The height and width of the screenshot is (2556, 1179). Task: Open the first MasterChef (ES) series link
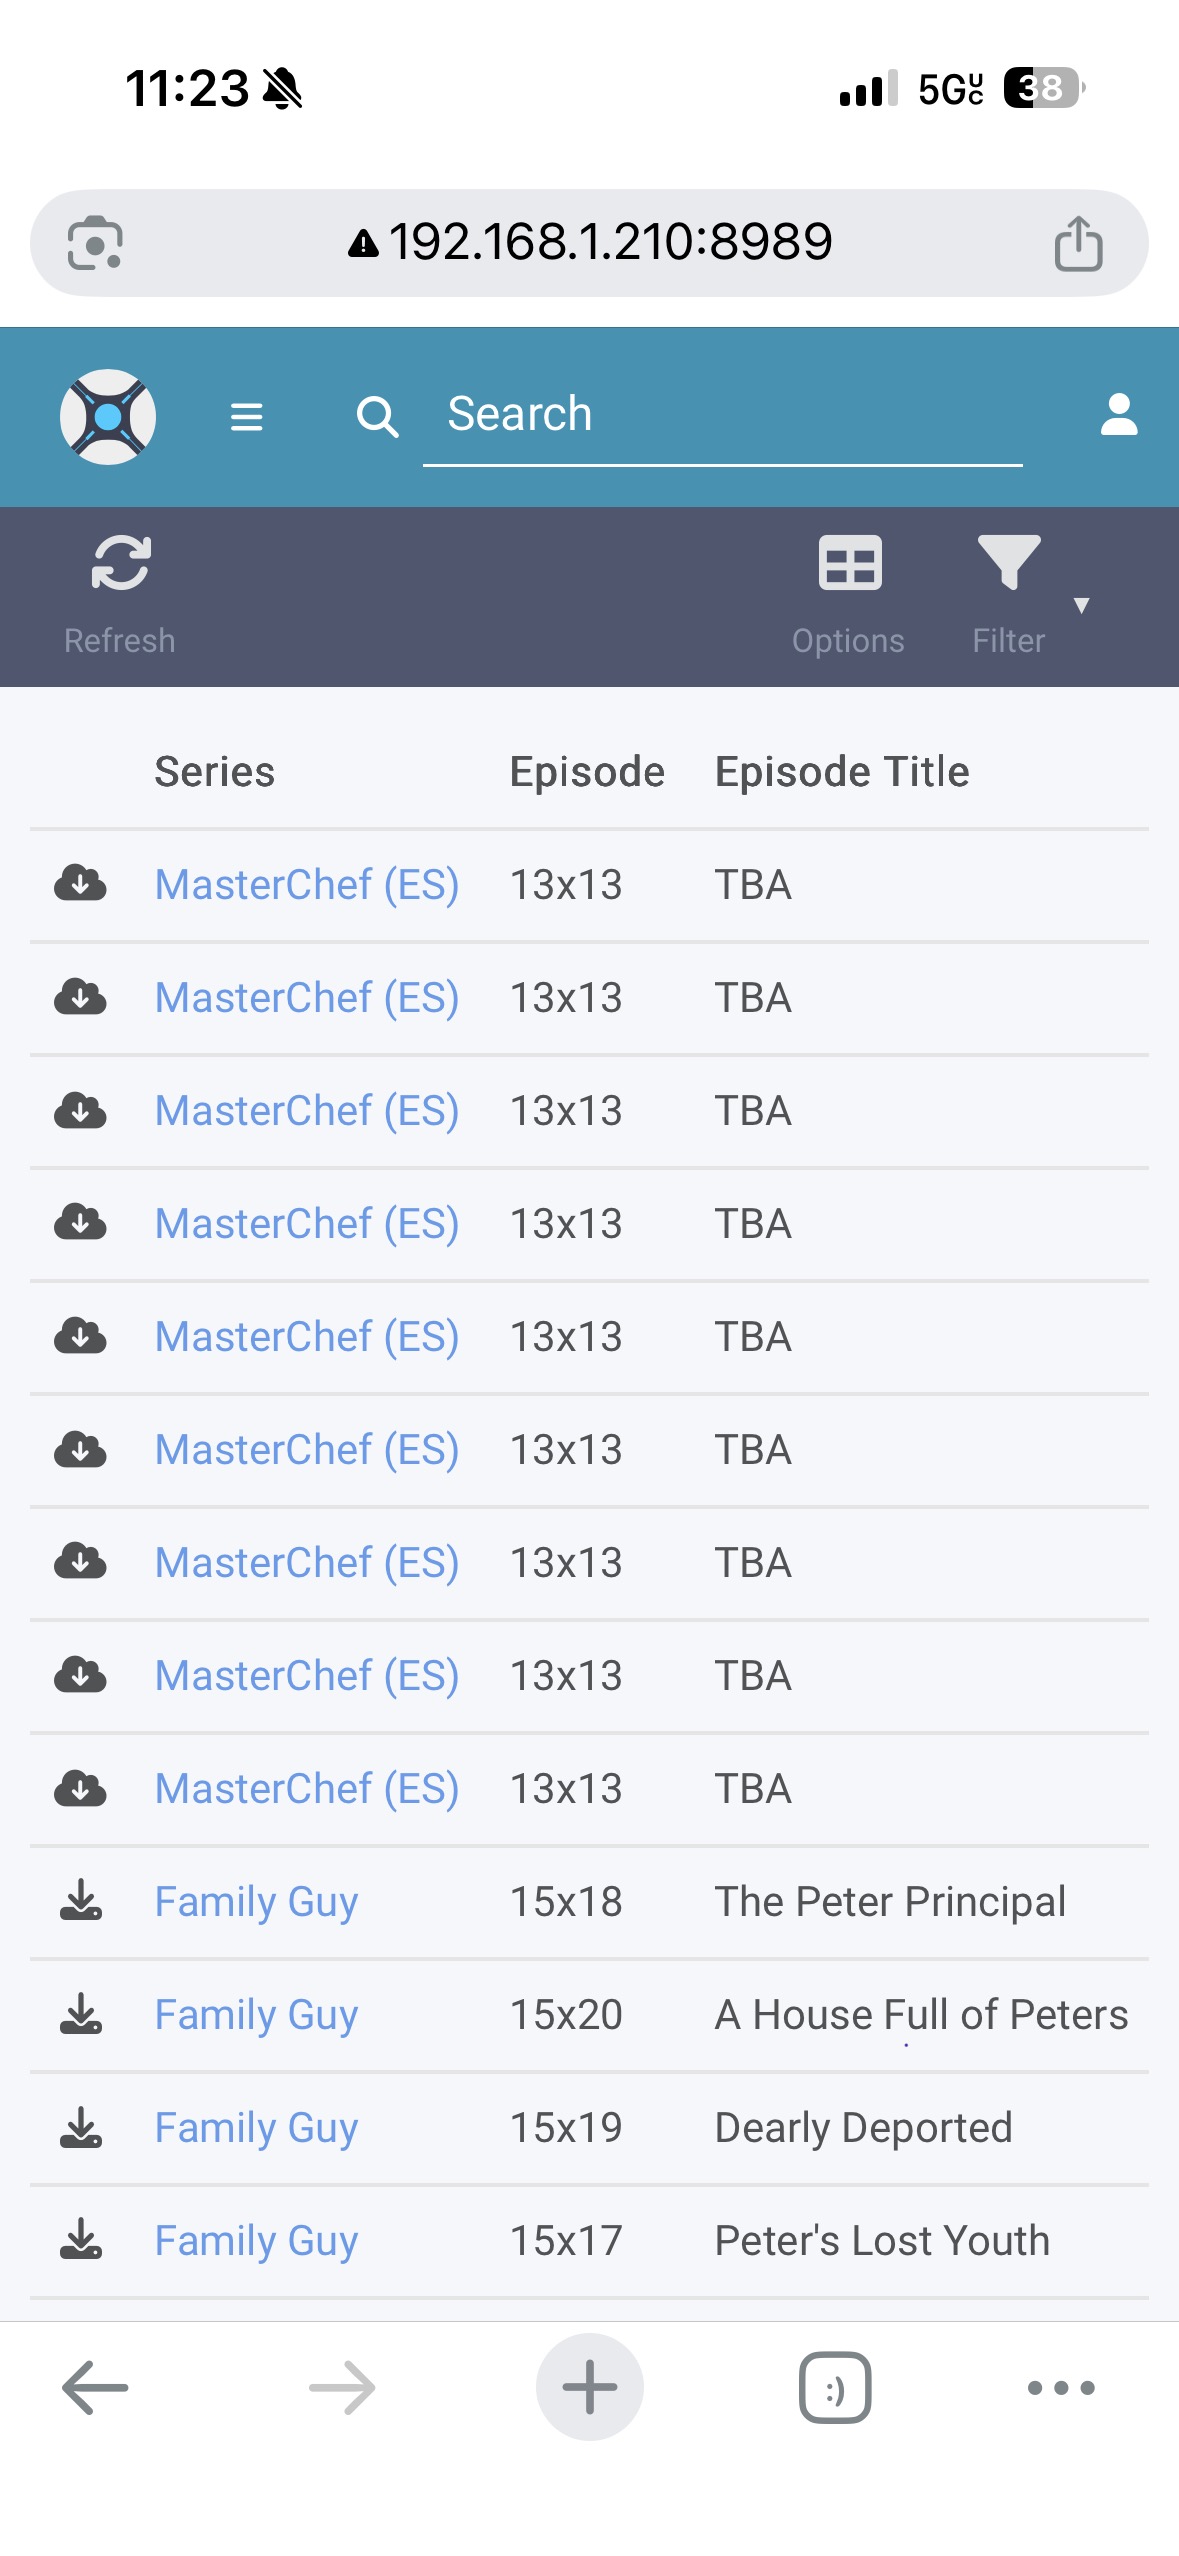tap(306, 885)
